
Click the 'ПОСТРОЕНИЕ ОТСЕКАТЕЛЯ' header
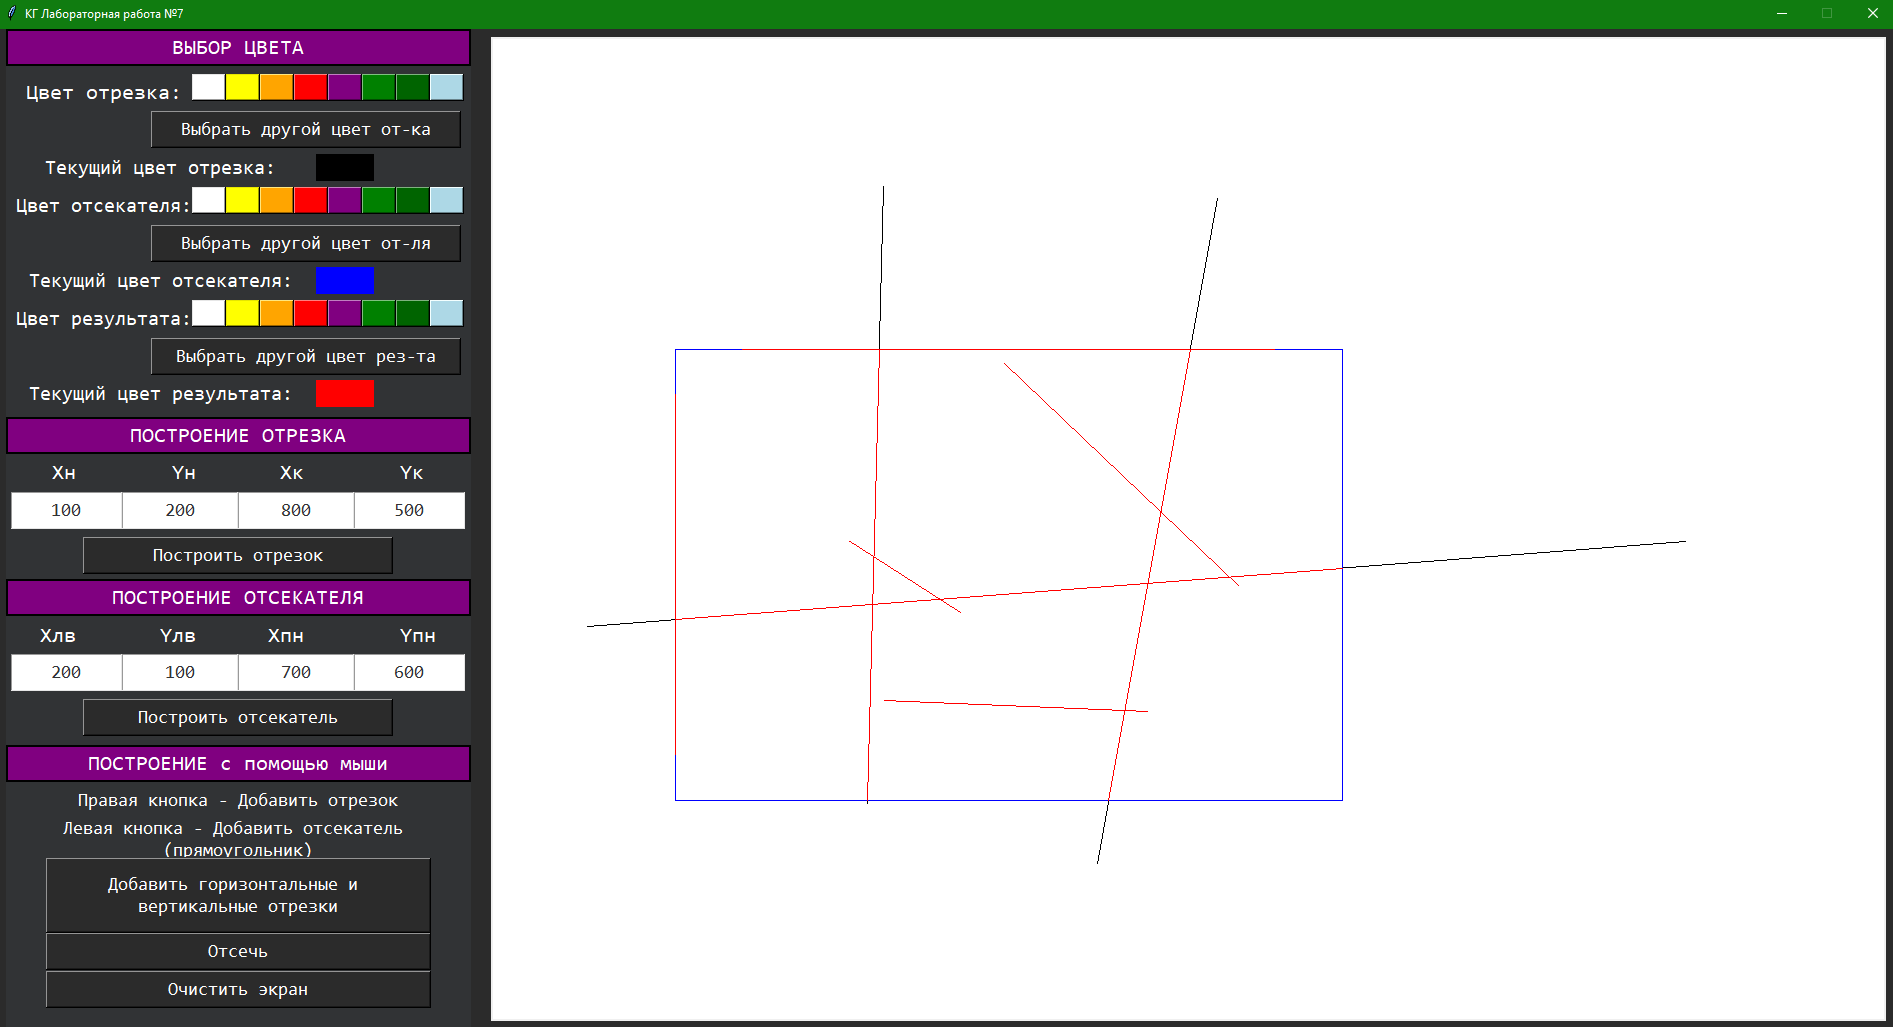click(x=238, y=598)
